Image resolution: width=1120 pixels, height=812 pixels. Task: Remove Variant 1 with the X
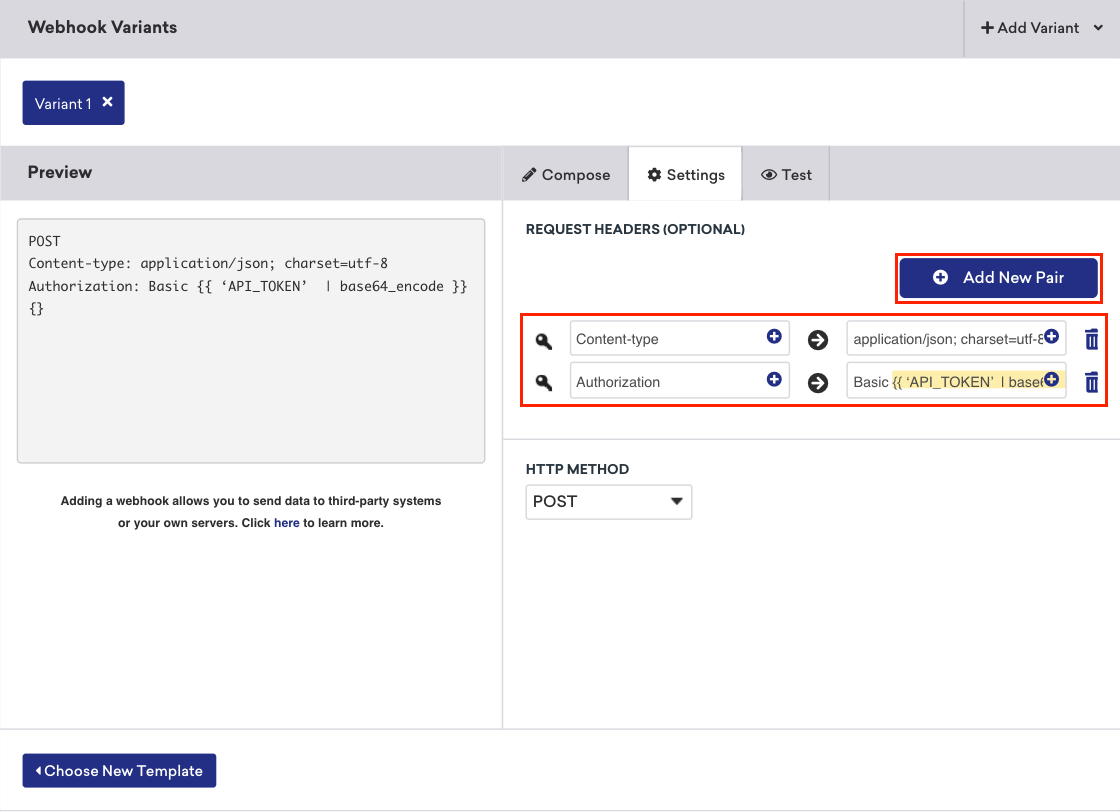tap(107, 102)
